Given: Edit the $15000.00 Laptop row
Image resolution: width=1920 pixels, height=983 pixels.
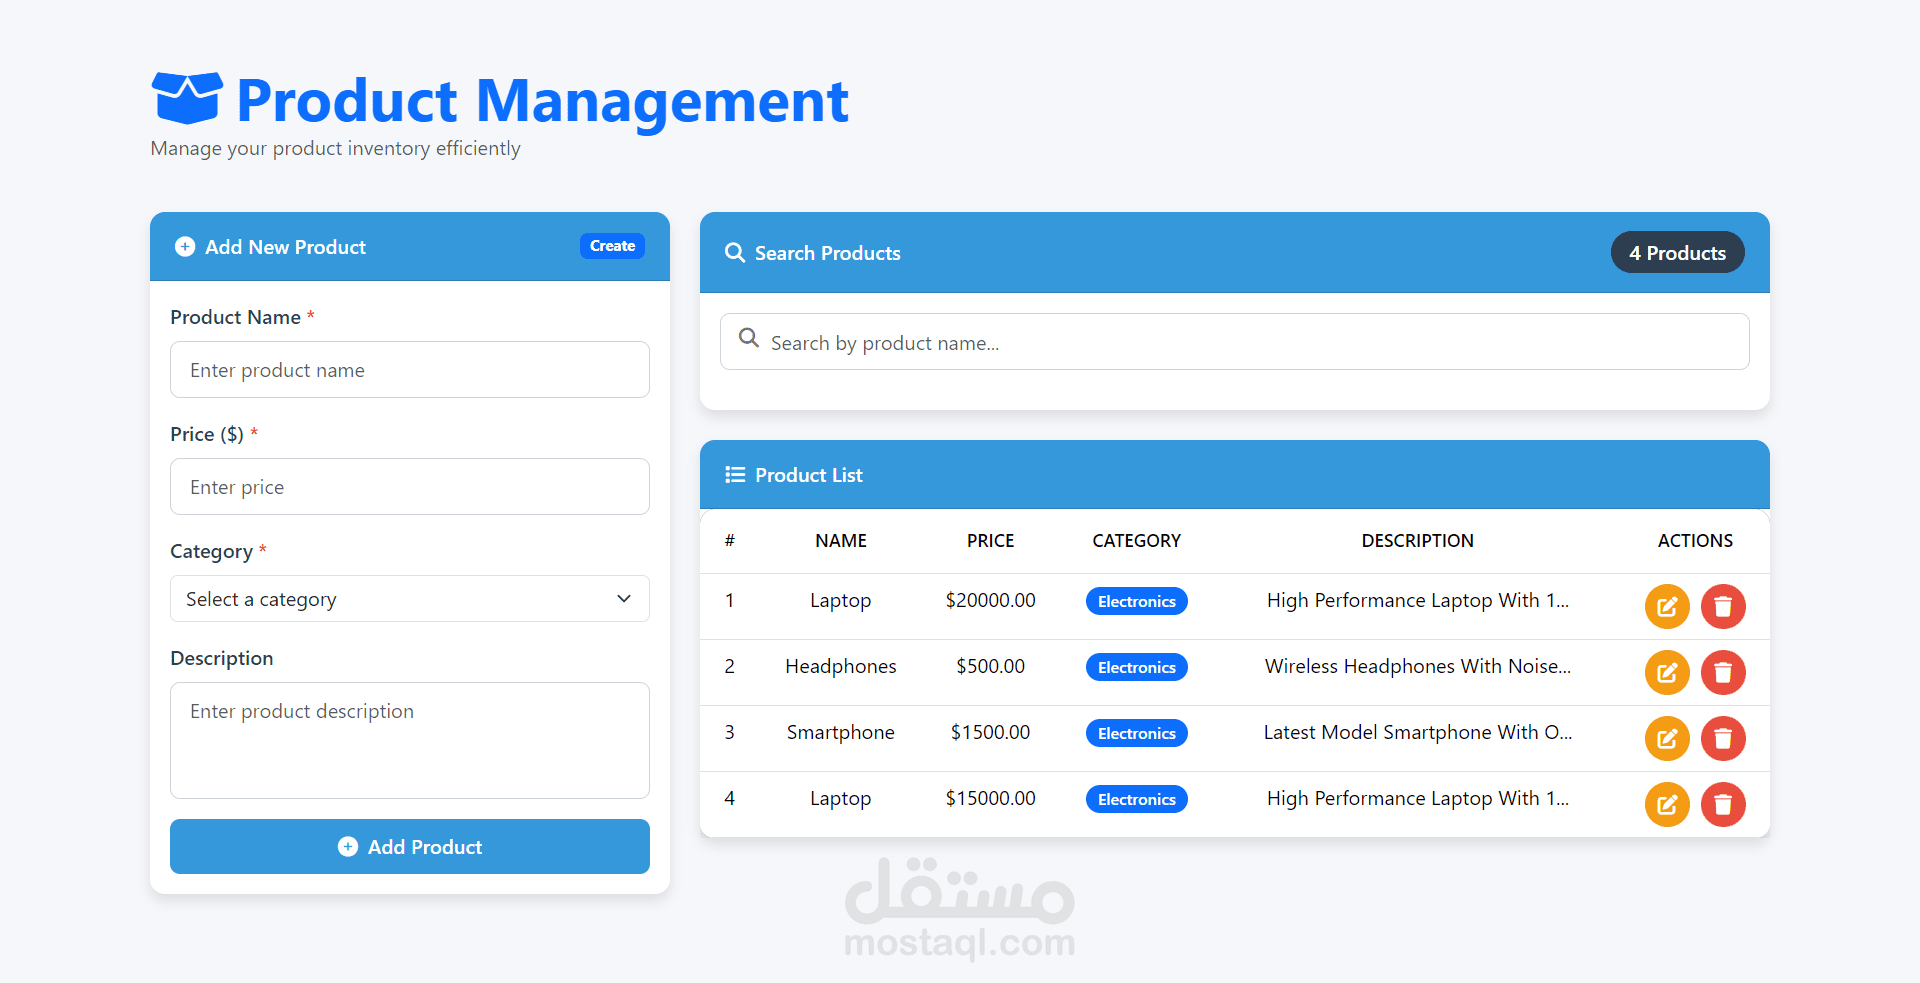Looking at the screenshot, I should 1667,804.
